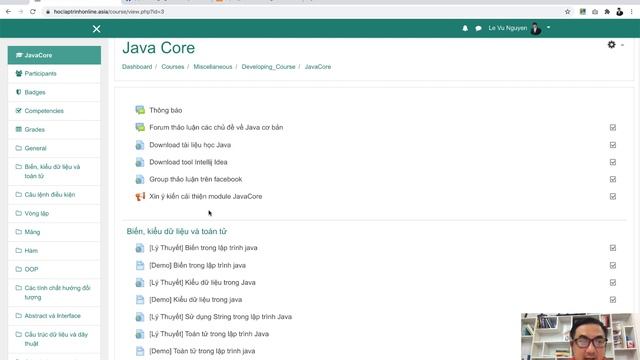Toggle completion for [Demo] Biến trong lập trình java

point(613,265)
